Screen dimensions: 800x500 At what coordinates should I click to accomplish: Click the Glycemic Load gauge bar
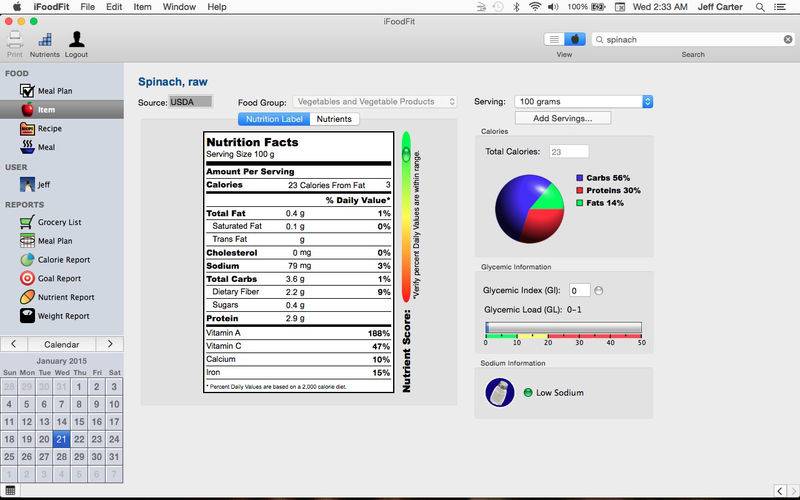pyautogui.click(x=563, y=327)
